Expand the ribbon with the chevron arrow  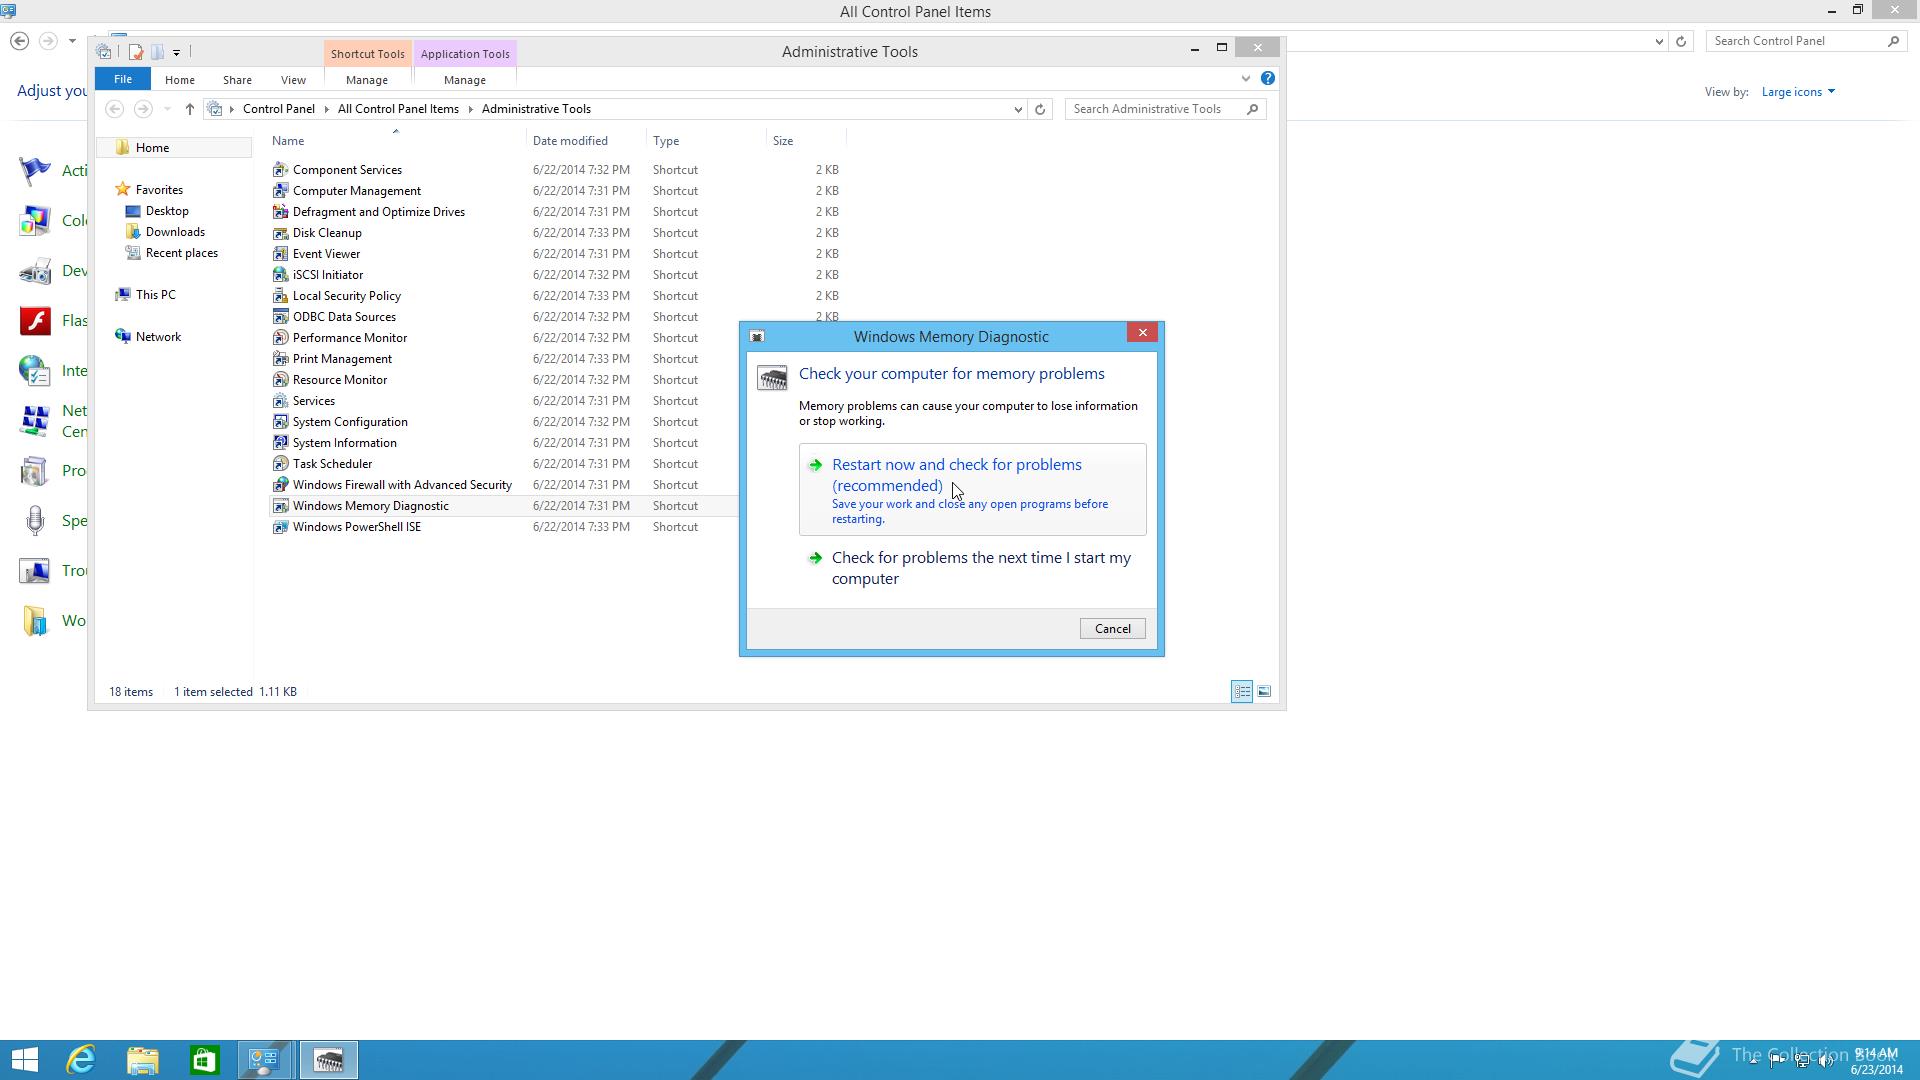1245,78
